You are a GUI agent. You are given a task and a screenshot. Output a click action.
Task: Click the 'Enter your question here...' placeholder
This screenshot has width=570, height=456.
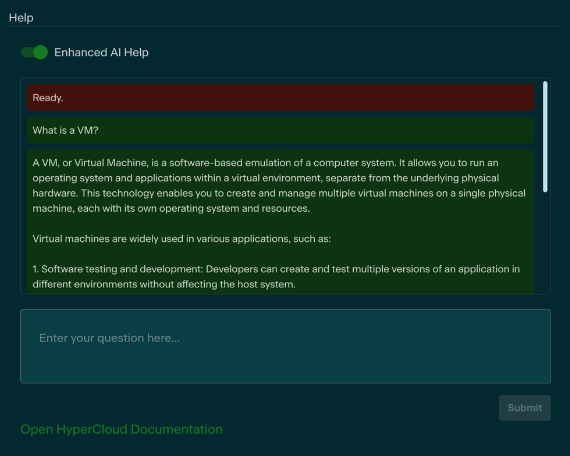point(109,338)
